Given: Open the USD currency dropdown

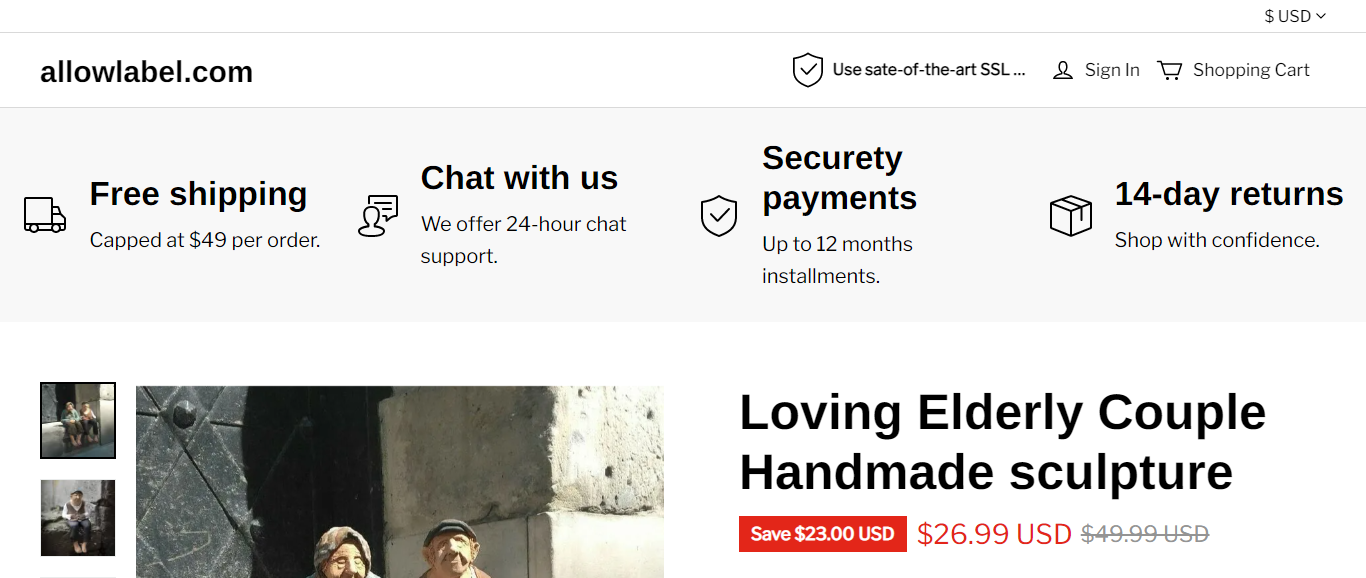Looking at the screenshot, I should 1294,16.
